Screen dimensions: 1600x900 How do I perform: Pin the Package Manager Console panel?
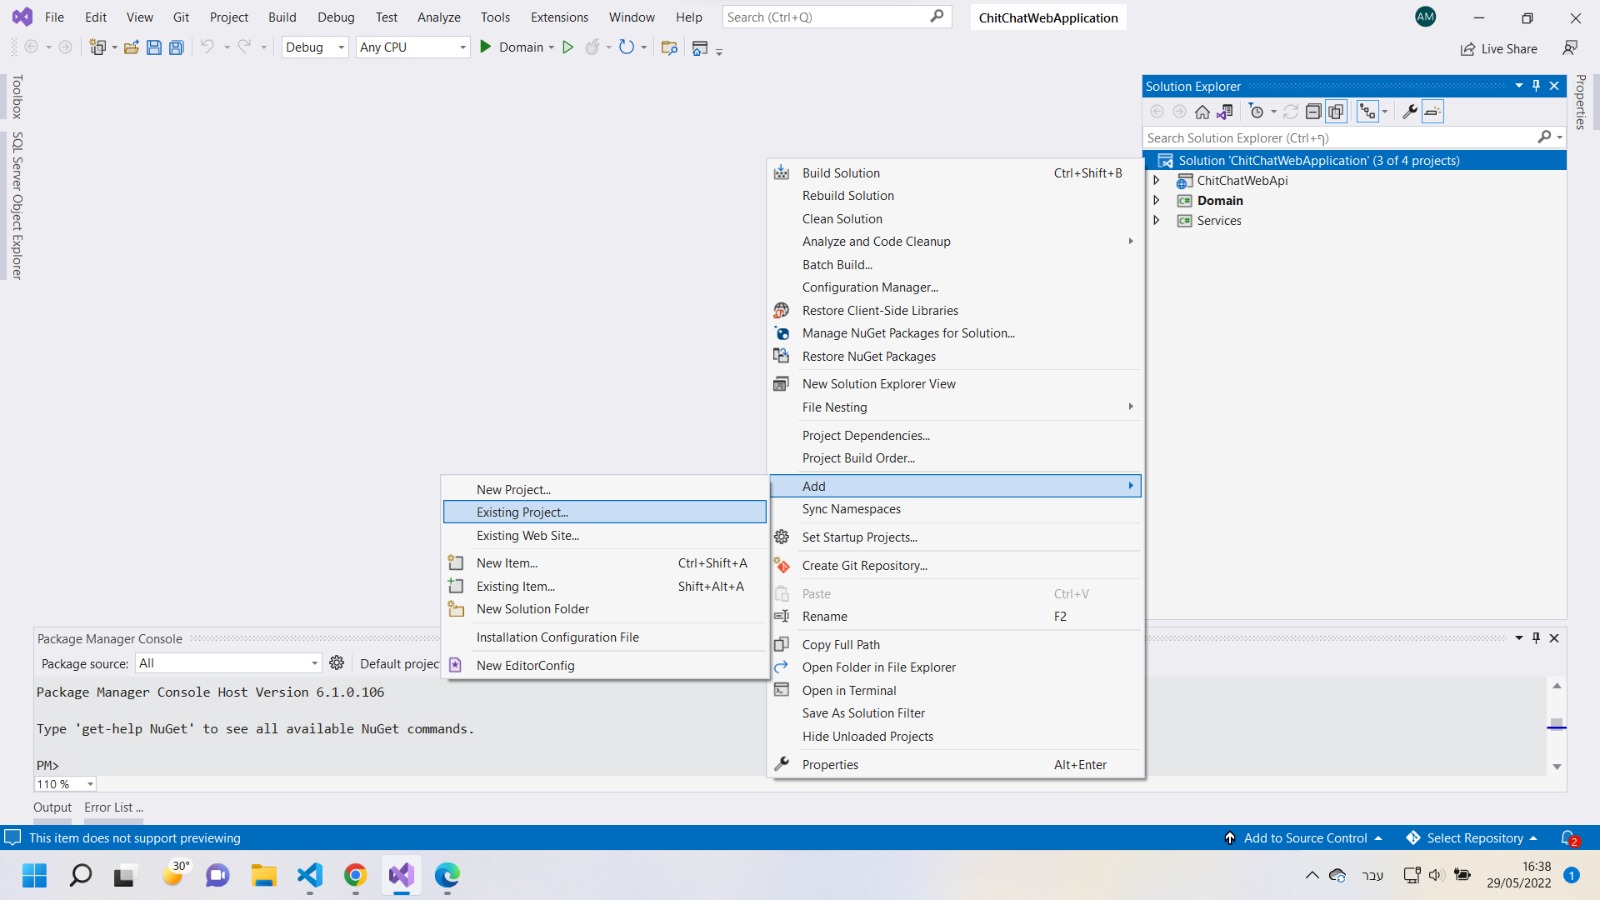(1536, 638)
